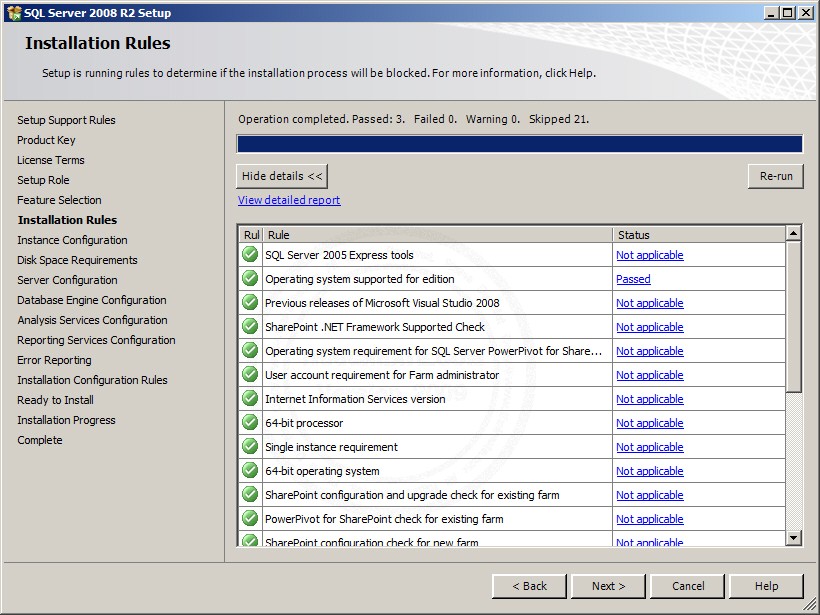820x615 pixels.
Task: Open Not applicable status for SharePoint upgrade check
Action: coord(650,496)
